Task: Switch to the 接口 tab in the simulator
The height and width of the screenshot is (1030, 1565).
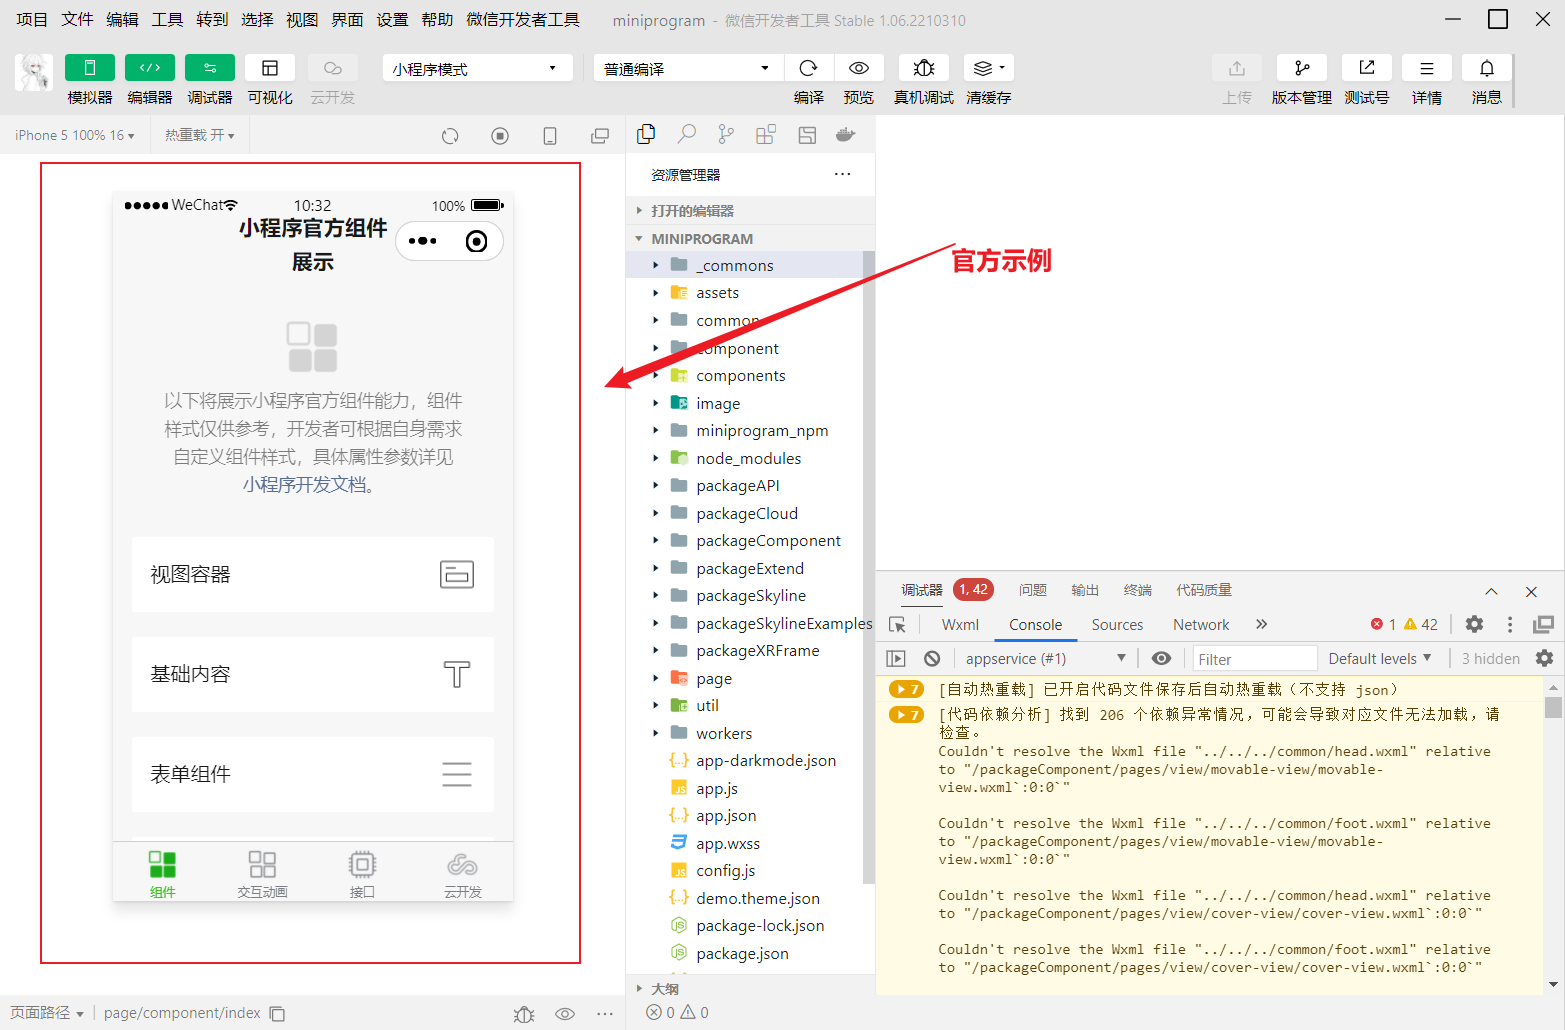Action: [x=362, y=874]
